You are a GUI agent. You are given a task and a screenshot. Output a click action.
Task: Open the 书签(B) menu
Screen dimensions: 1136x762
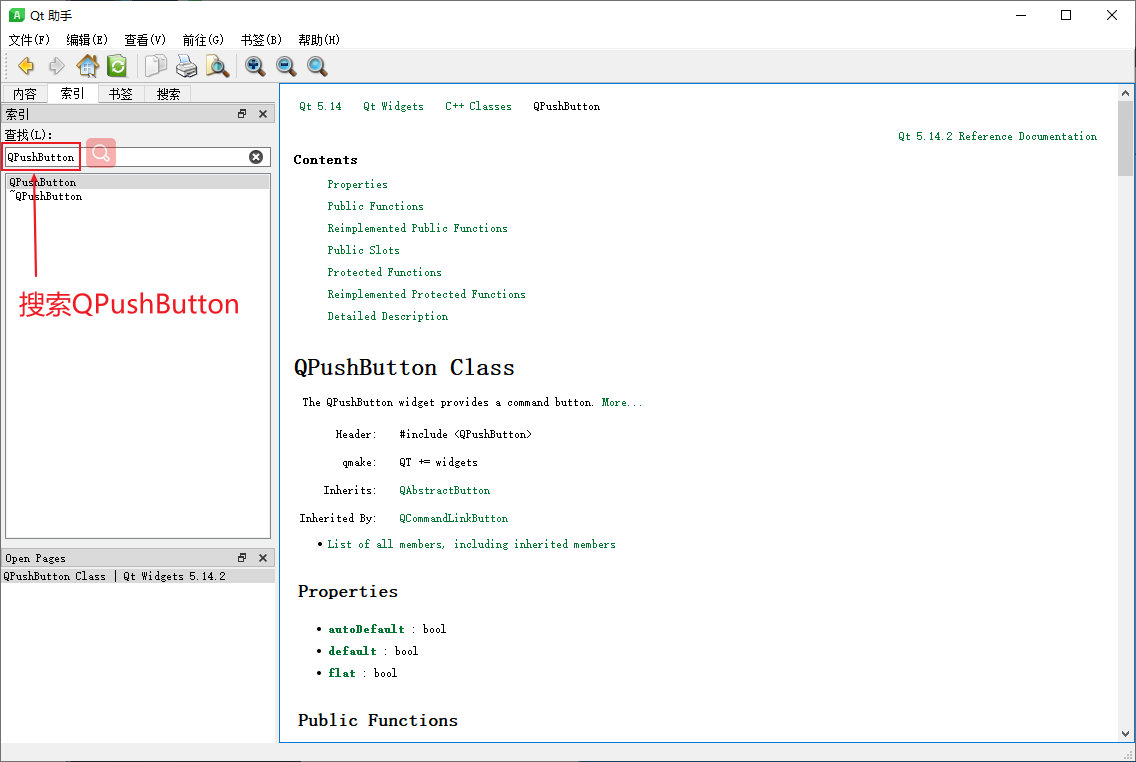point(261,40)
